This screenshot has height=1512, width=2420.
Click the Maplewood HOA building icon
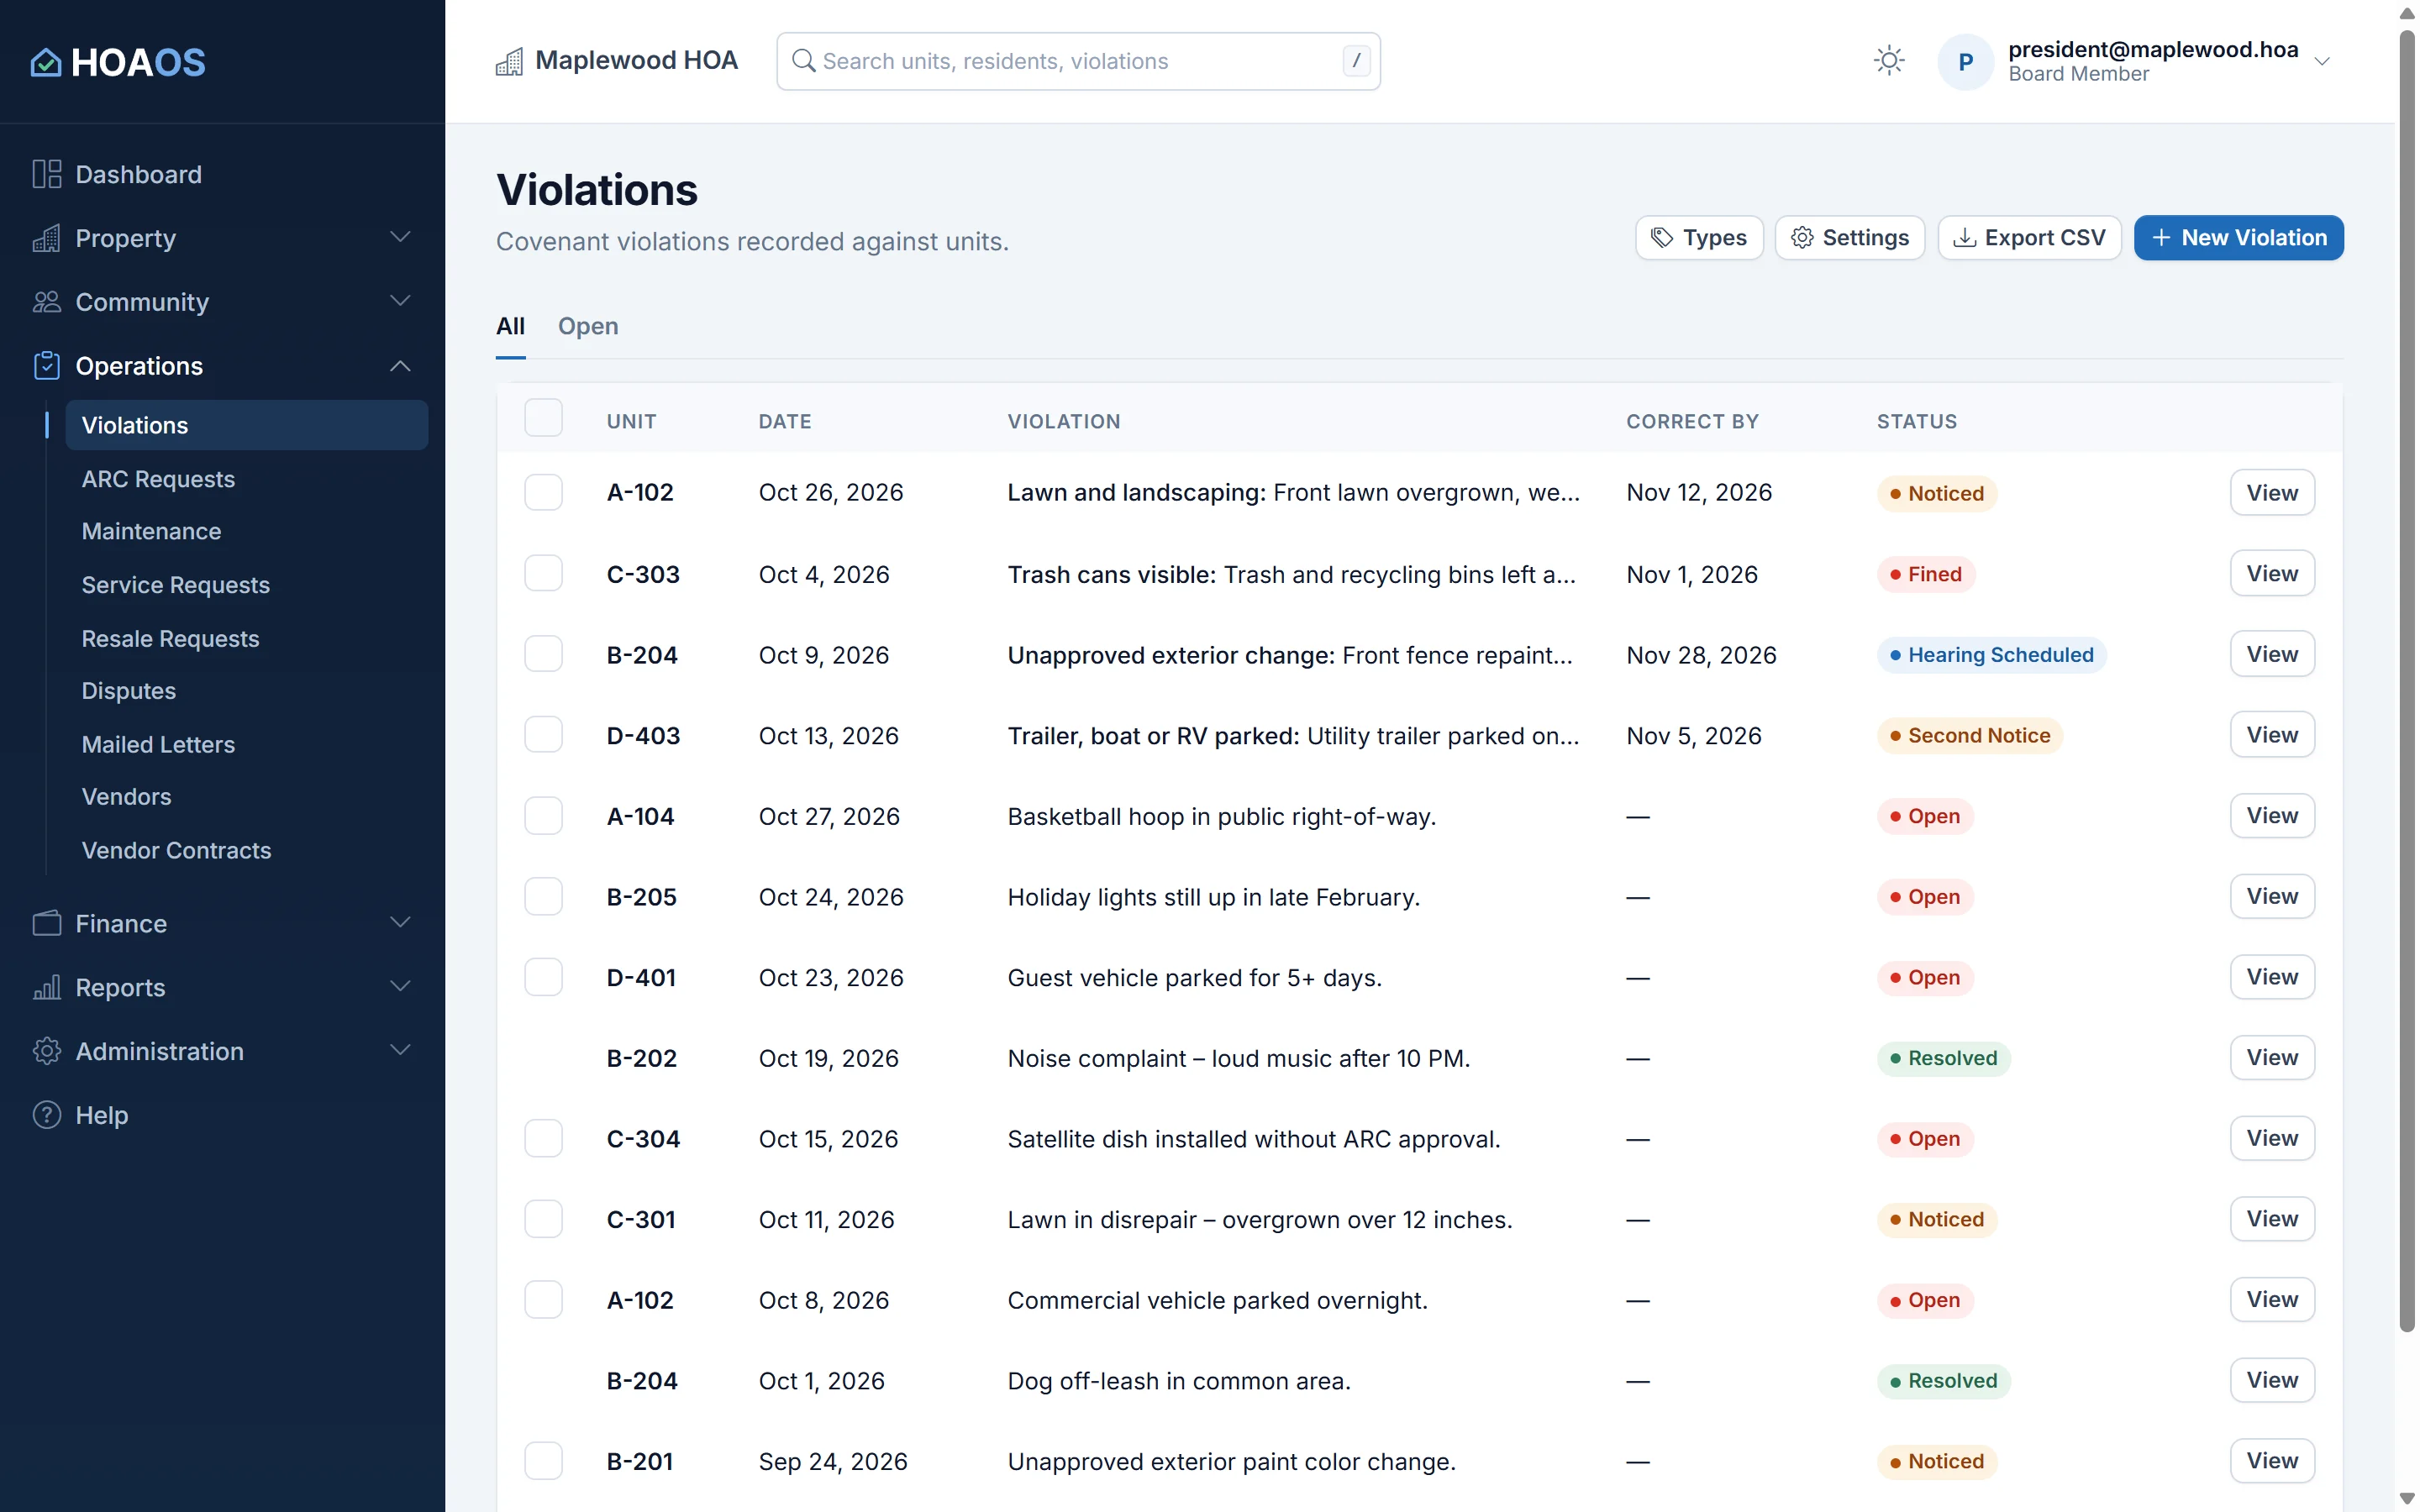coord(509,61)
